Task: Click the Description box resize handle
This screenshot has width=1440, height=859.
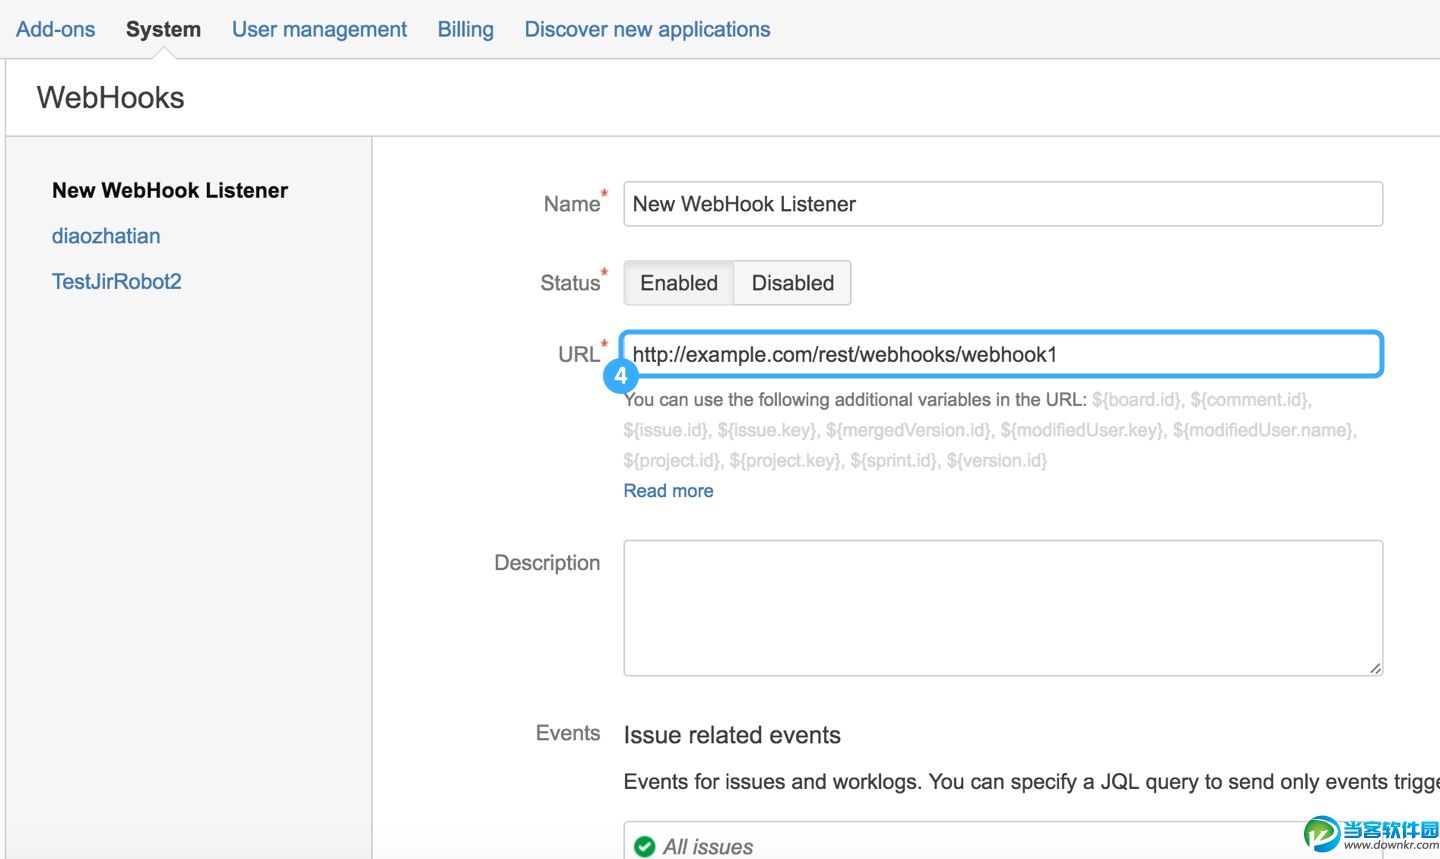Action: pos(1375,668)
